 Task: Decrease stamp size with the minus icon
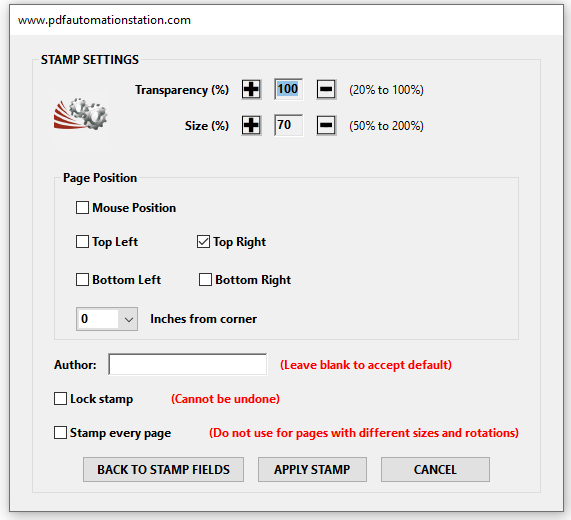pos(326,125)
